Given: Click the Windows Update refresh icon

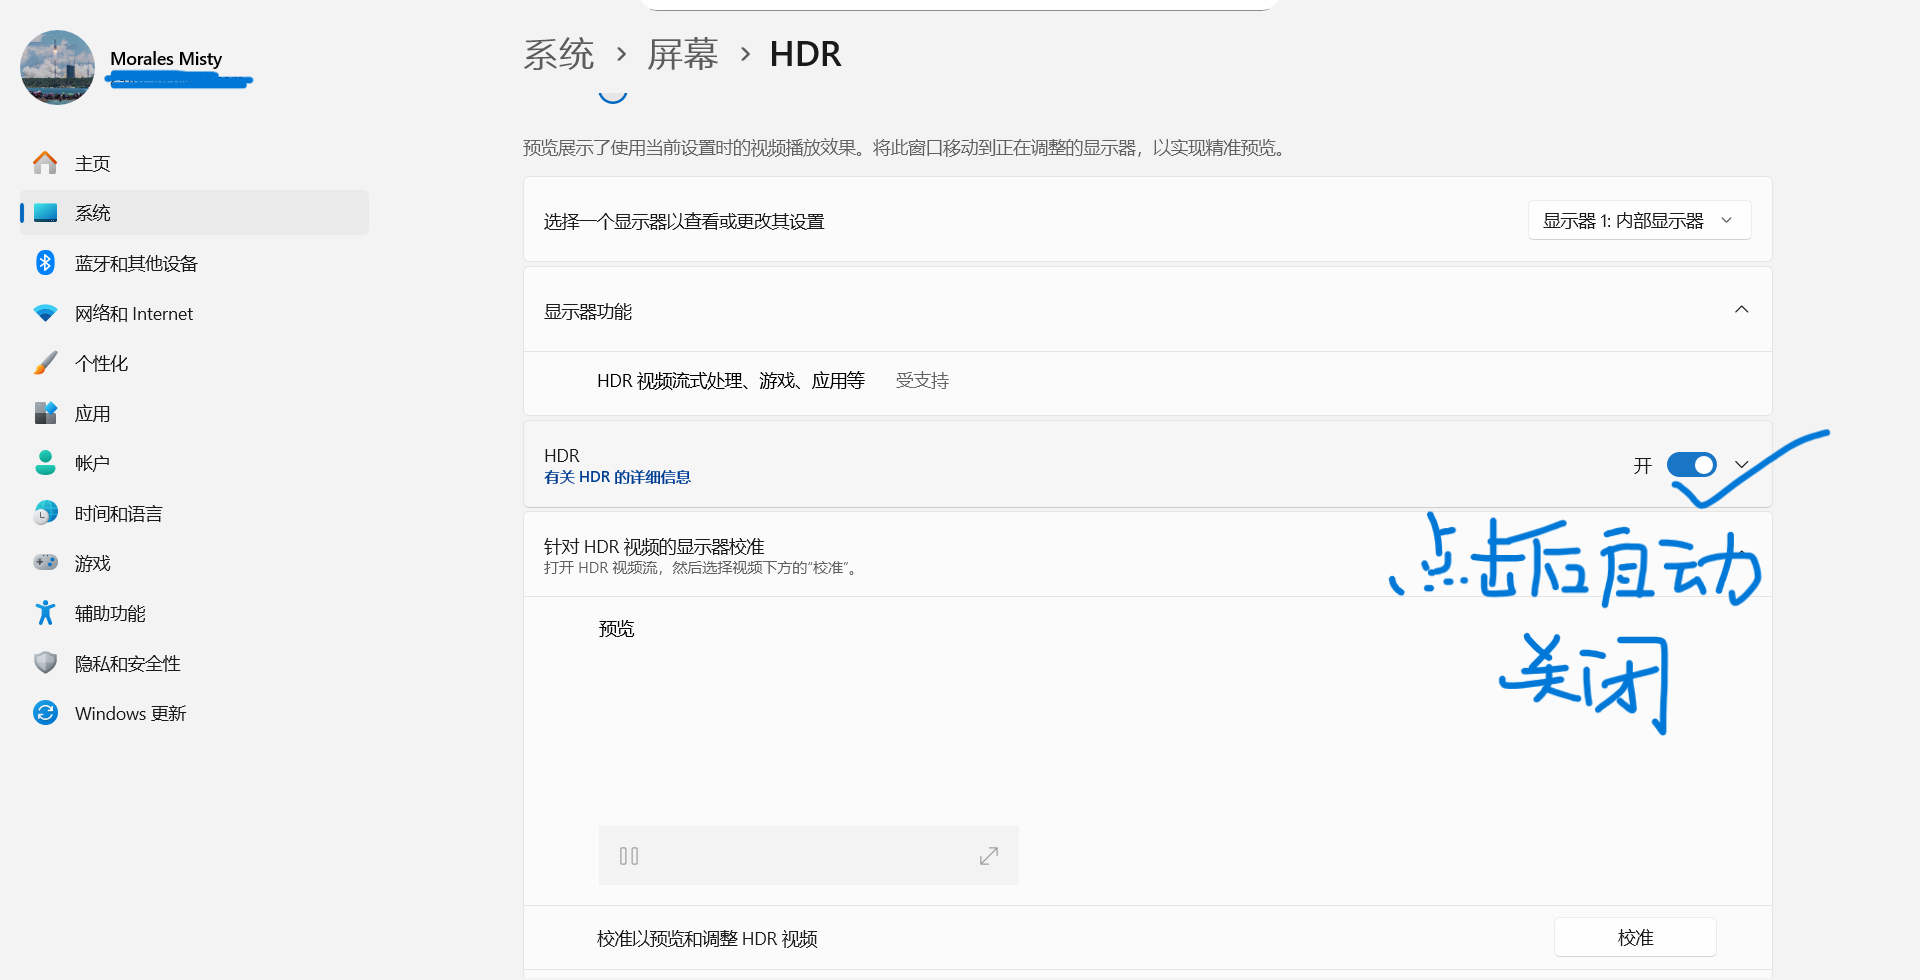Looking at the screenshot, I should pos(45,713).
